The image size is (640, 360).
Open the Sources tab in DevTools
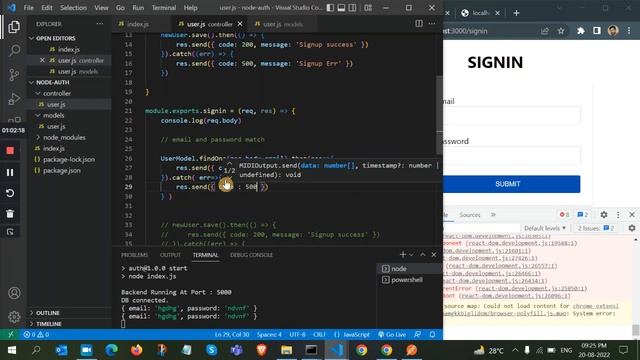tap(469, 215)
